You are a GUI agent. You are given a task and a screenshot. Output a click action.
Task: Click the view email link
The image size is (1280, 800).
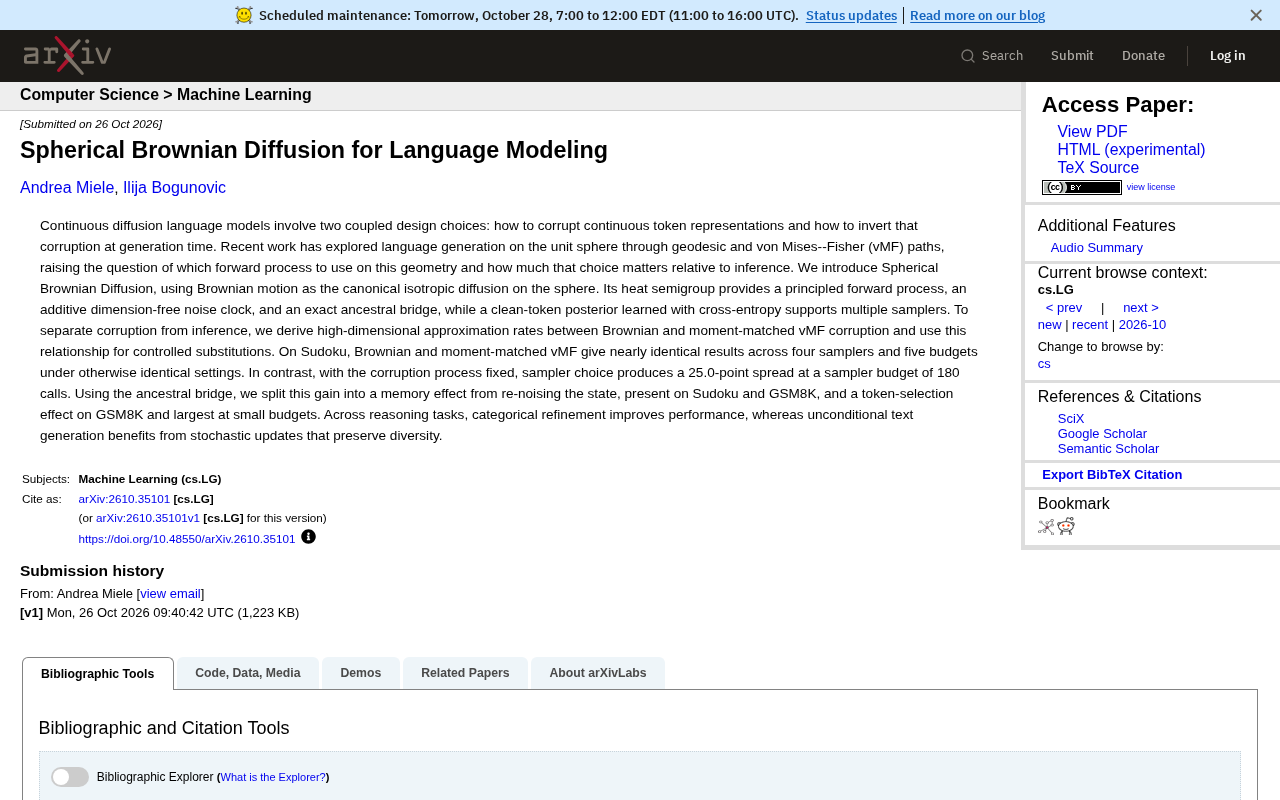click(x=170, y=594)
